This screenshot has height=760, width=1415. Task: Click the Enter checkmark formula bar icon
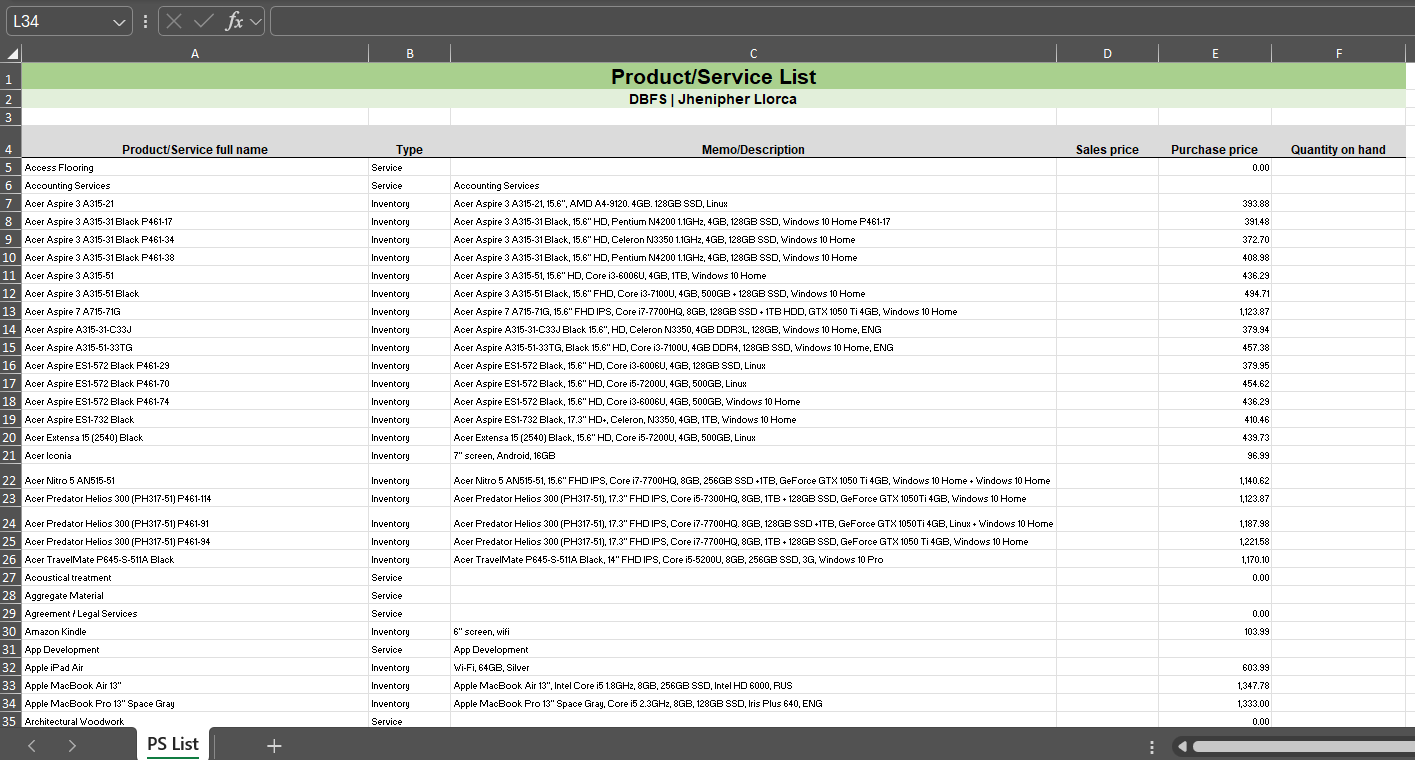pyautogui.click(x=204, y=21)
